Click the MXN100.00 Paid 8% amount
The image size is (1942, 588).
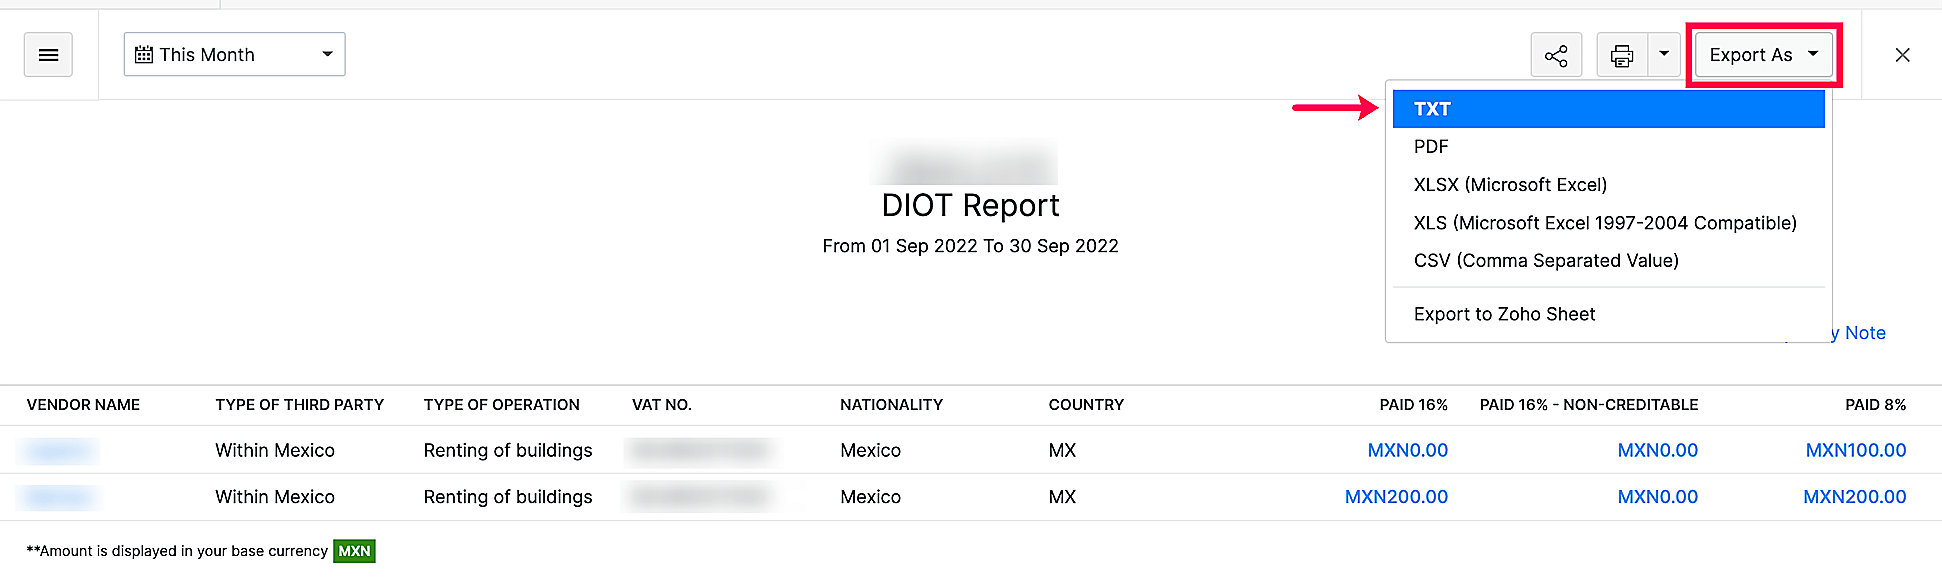click(x=1856, y=450)
